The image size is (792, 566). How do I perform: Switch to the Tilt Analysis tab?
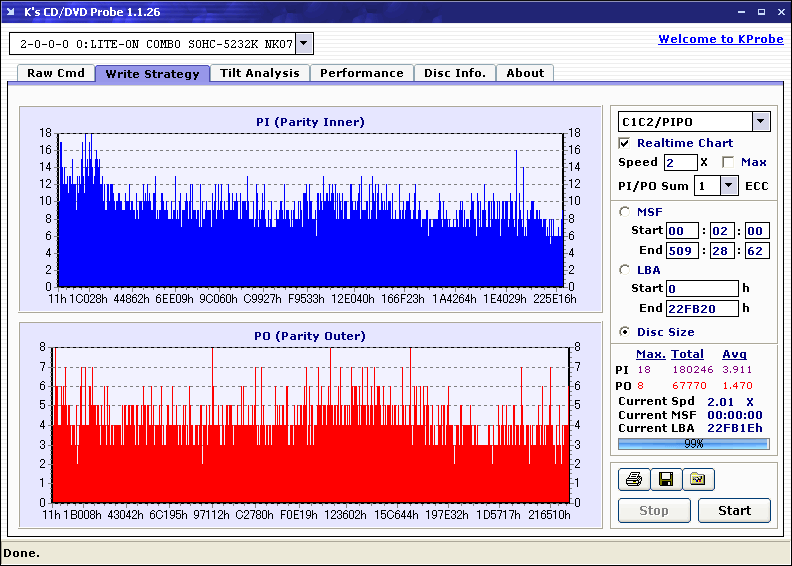tap(260, 73)
